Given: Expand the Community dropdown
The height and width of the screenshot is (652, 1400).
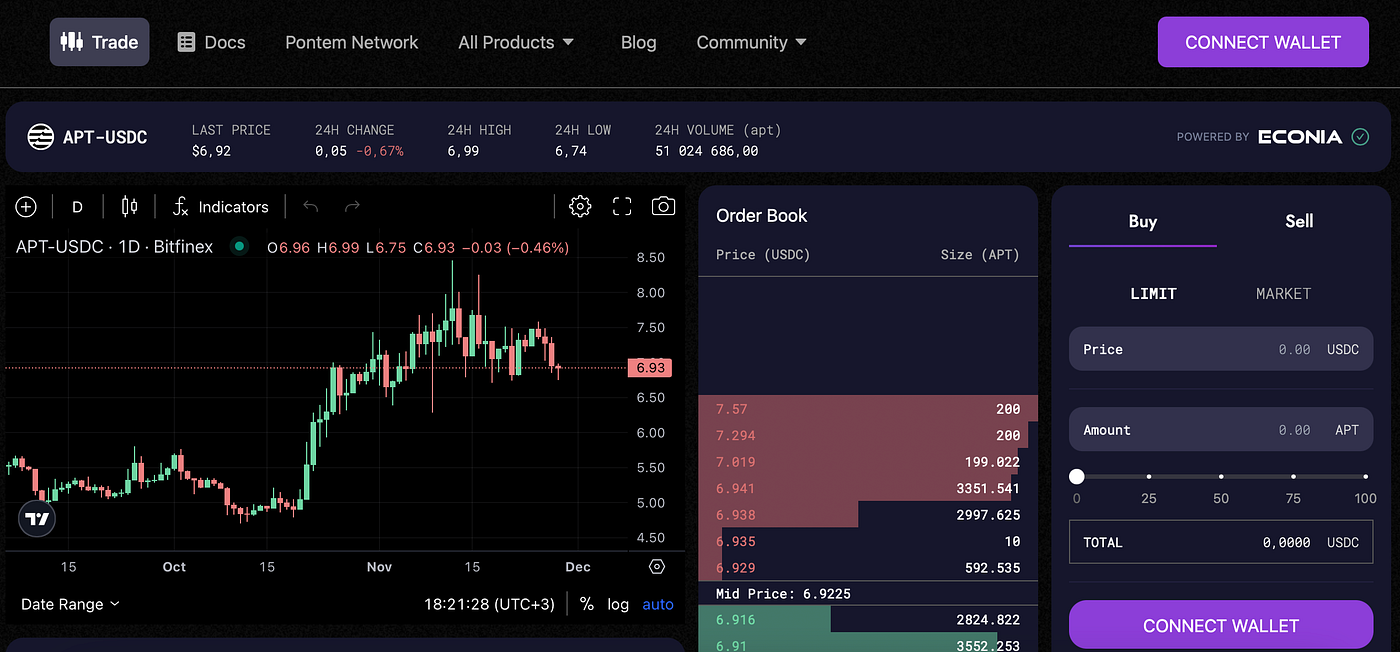Looking at the screenshot, I should coord(751,42).
